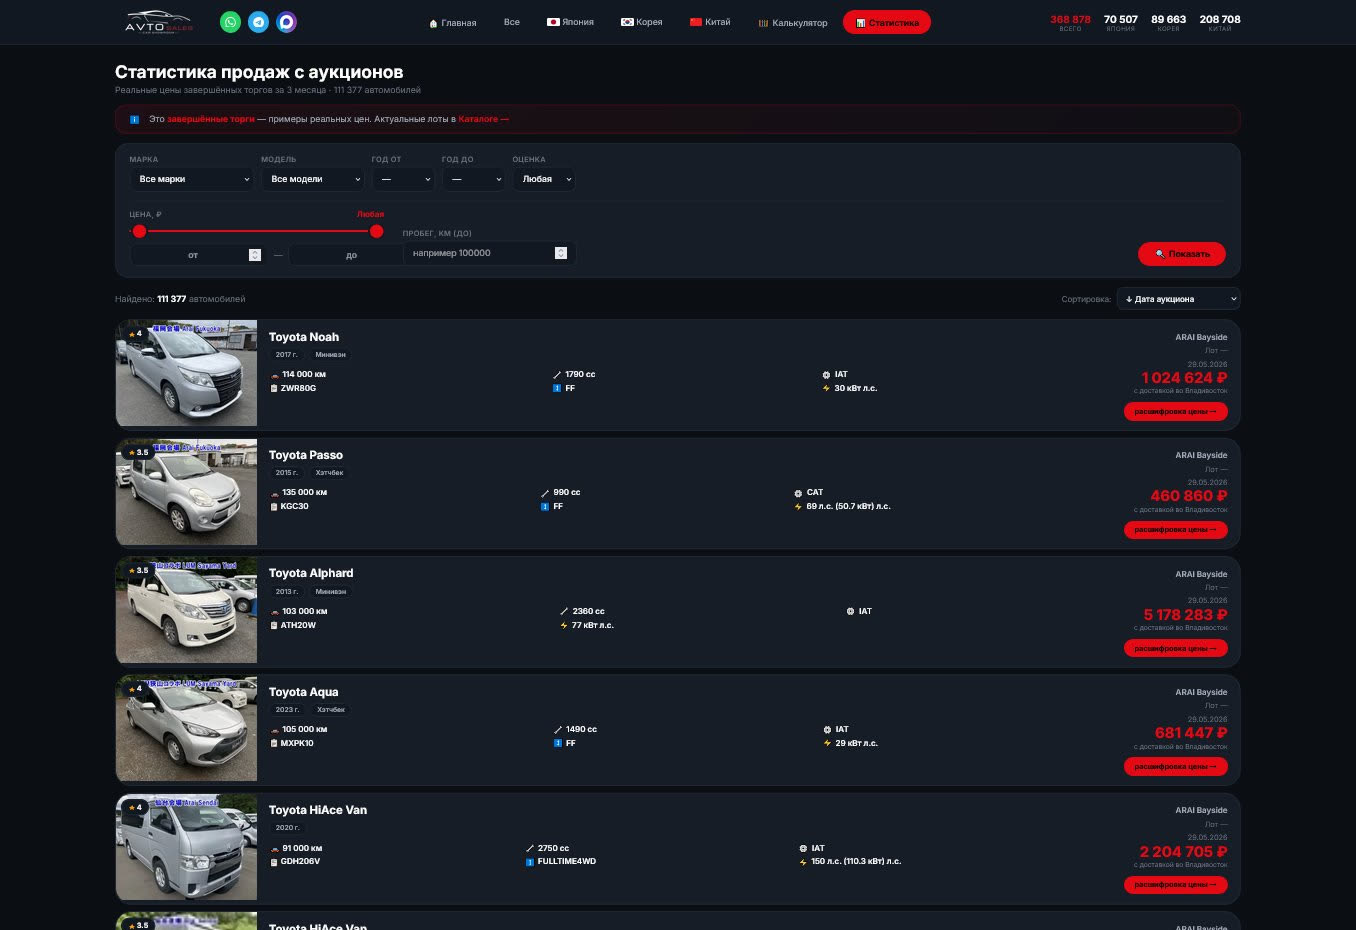
Task: Open price breakdown for Toyota HiAce Van 2020
Action: click(x=1176, y=885)
